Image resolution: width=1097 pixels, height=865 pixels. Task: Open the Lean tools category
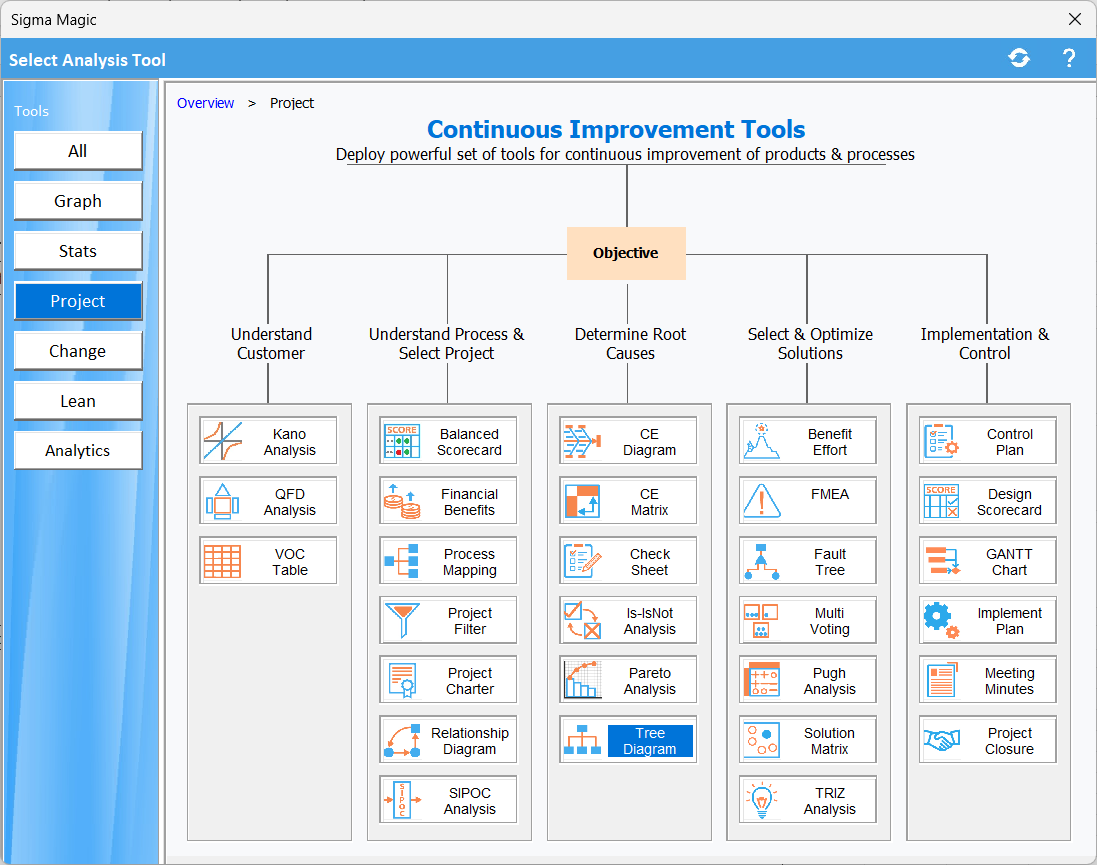pos(78,401)
